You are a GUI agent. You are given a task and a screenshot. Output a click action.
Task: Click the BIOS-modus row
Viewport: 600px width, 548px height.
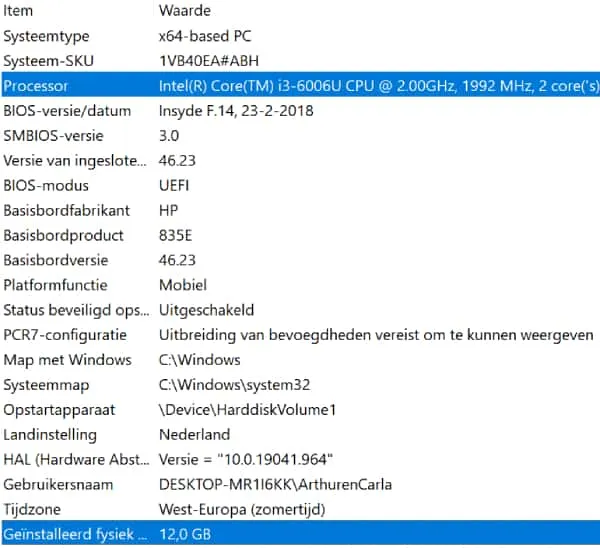[46, 186]
